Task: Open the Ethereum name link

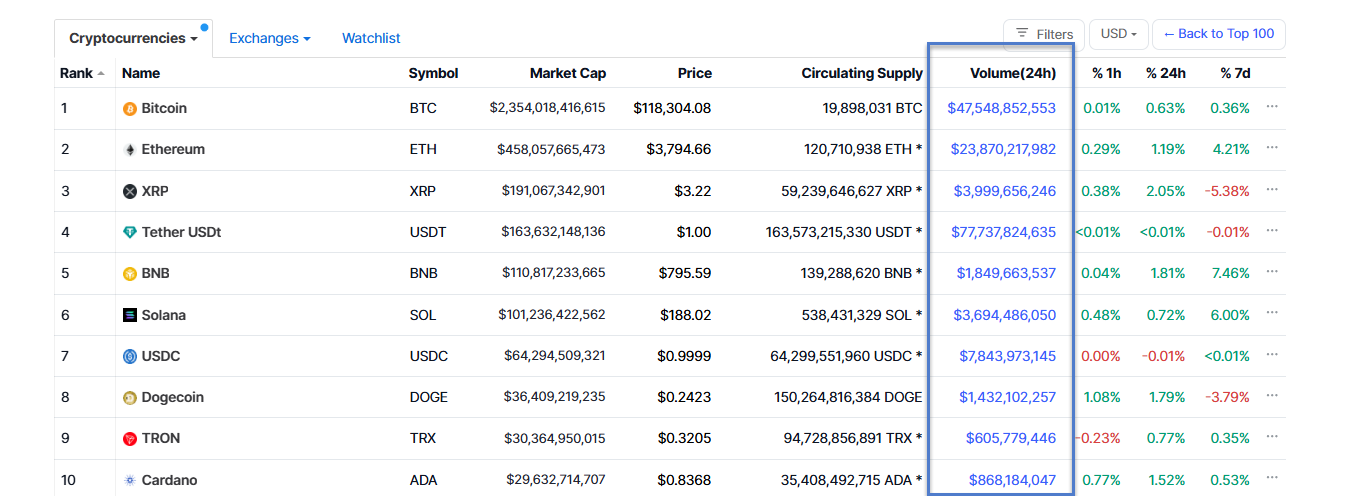Action: 173,149
